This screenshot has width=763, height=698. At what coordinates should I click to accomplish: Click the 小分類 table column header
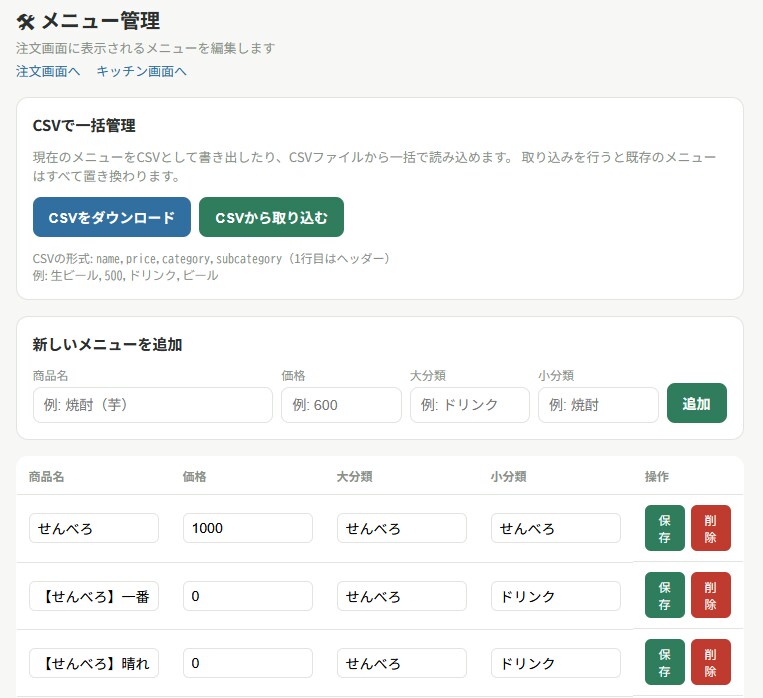click(509, 477)
